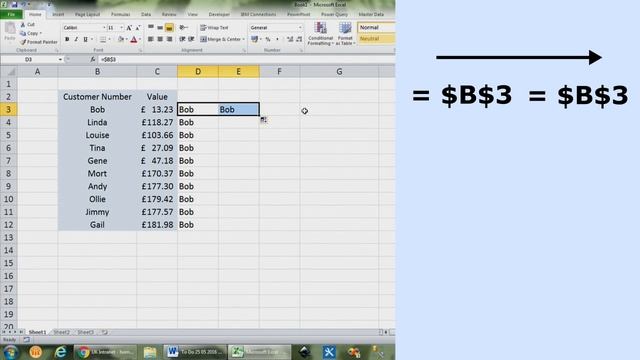Open the Power Query tab

pos(334,15)
